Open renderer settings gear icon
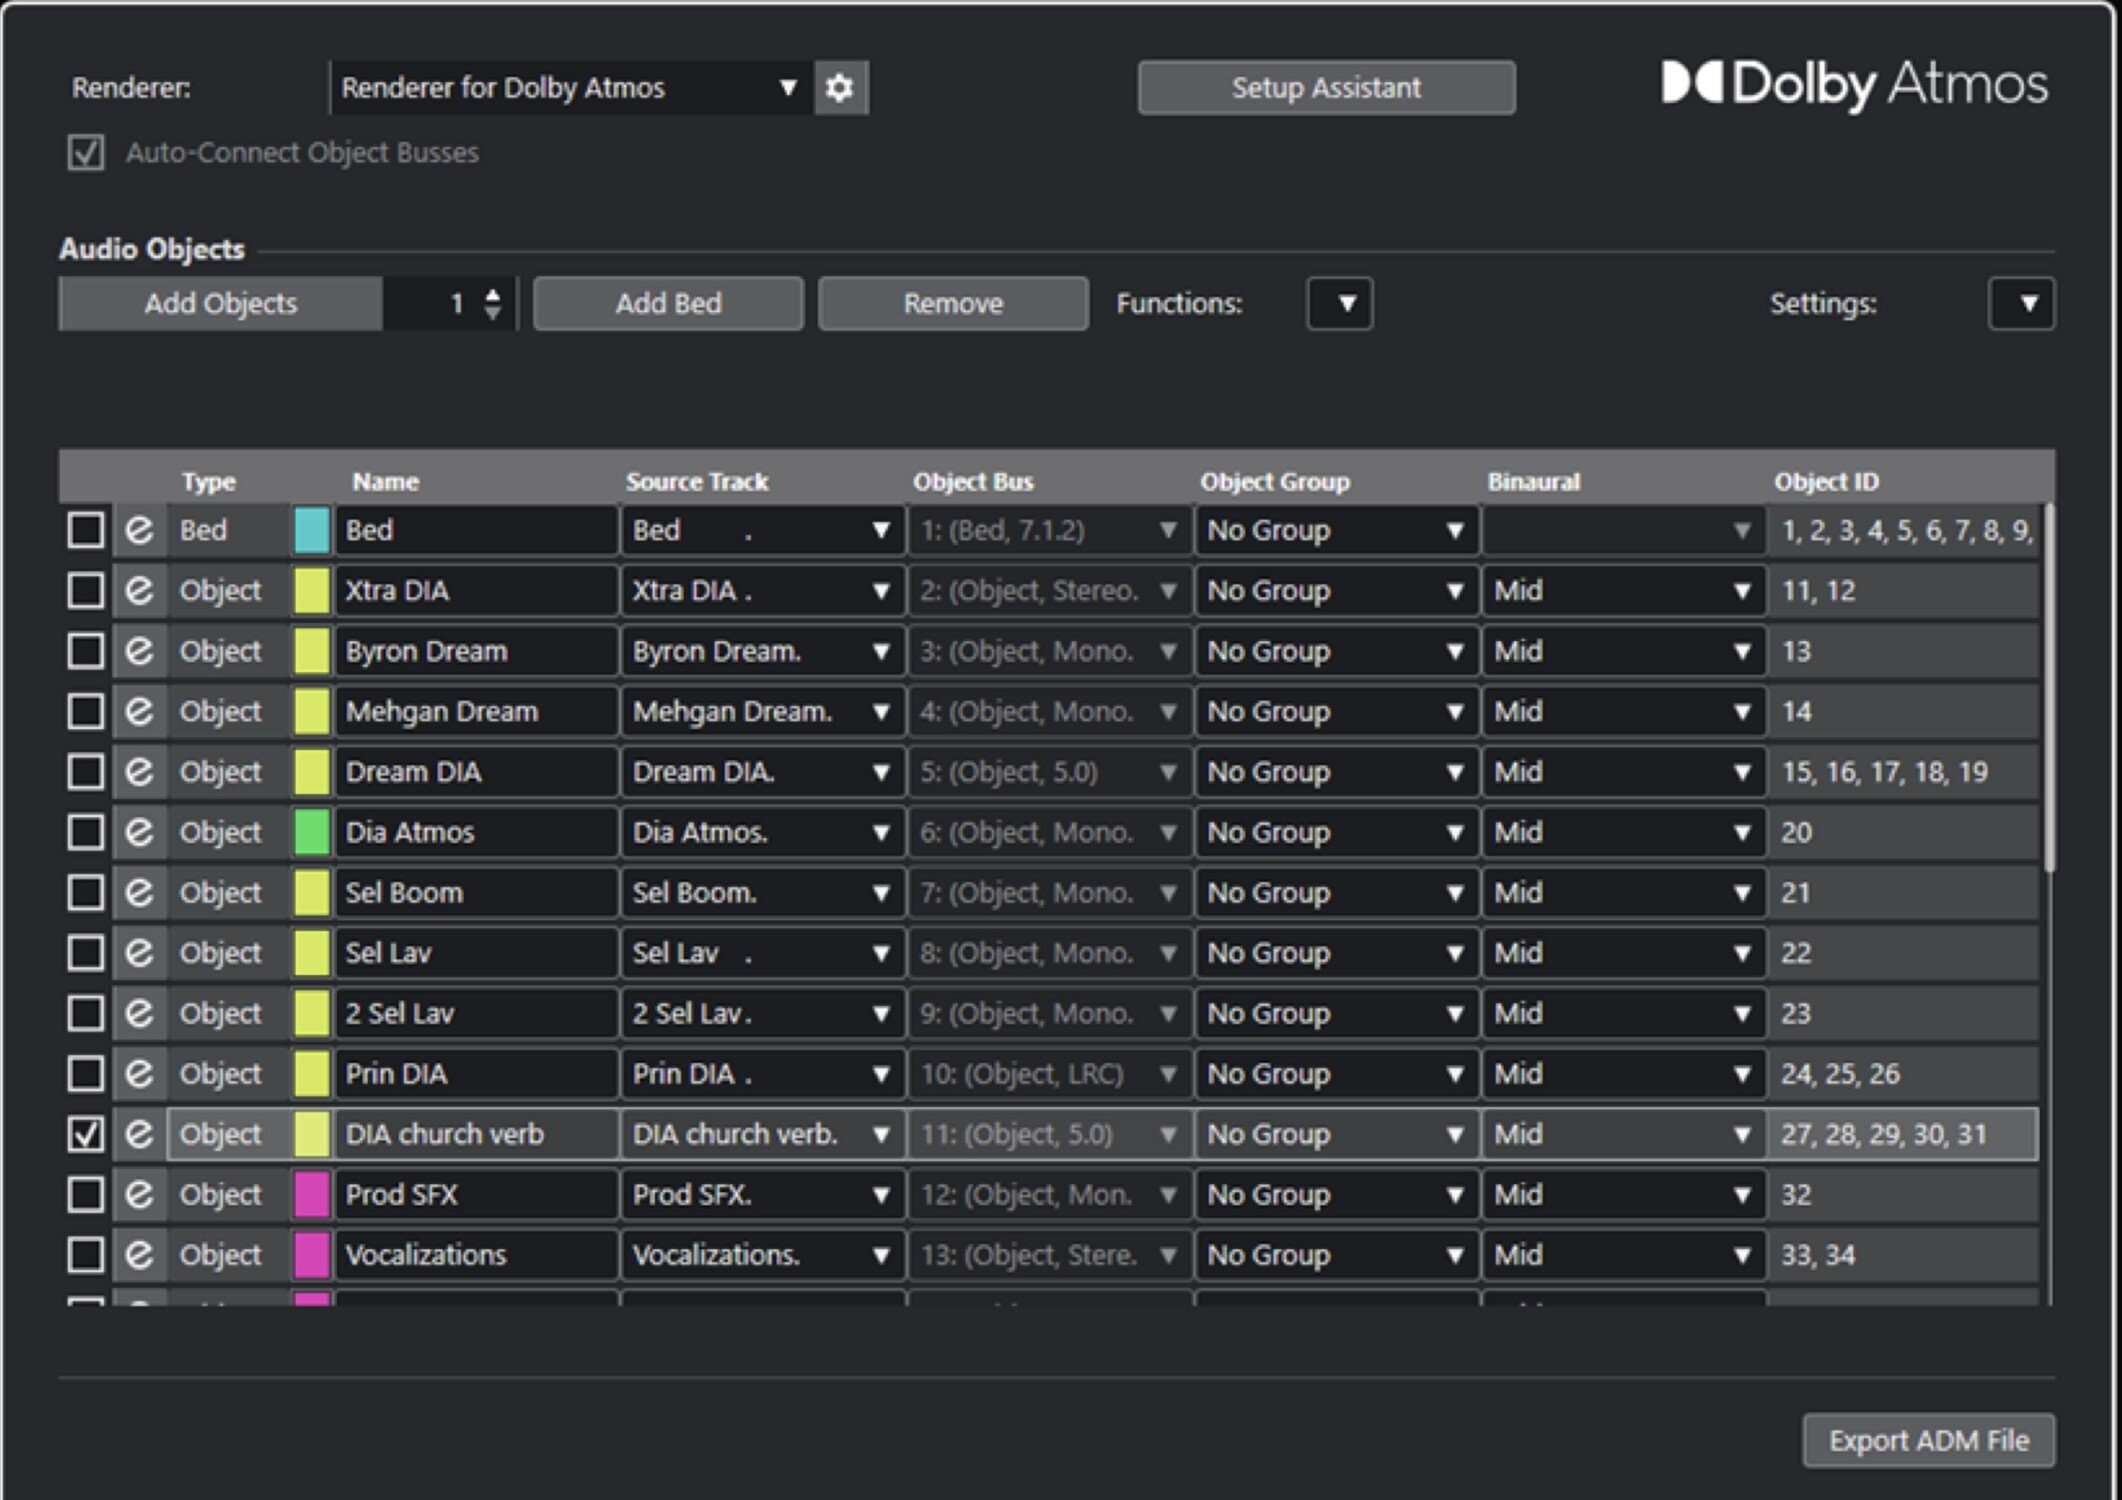 pyautogui.click(x=840, y=88)
